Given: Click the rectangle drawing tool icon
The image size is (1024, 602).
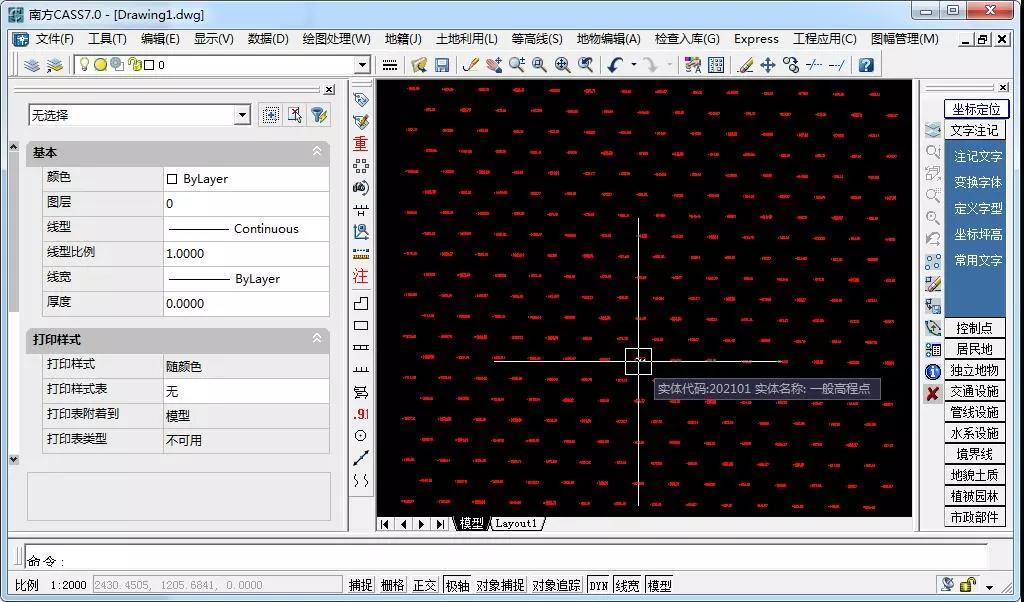Looking at the screenshot, I should click(360, 326).
